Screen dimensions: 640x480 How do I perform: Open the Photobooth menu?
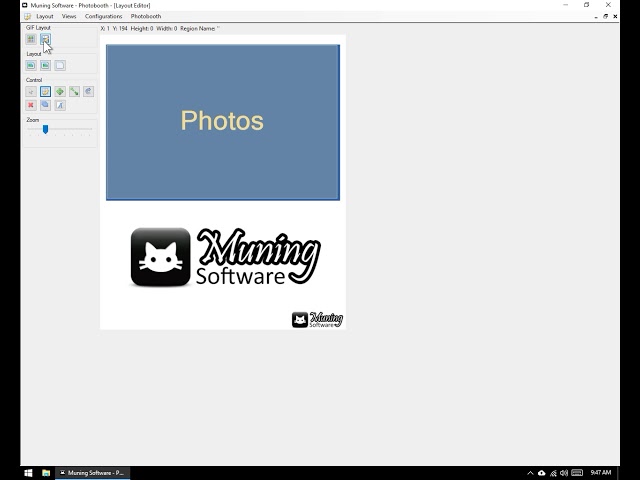pos(146,16)
